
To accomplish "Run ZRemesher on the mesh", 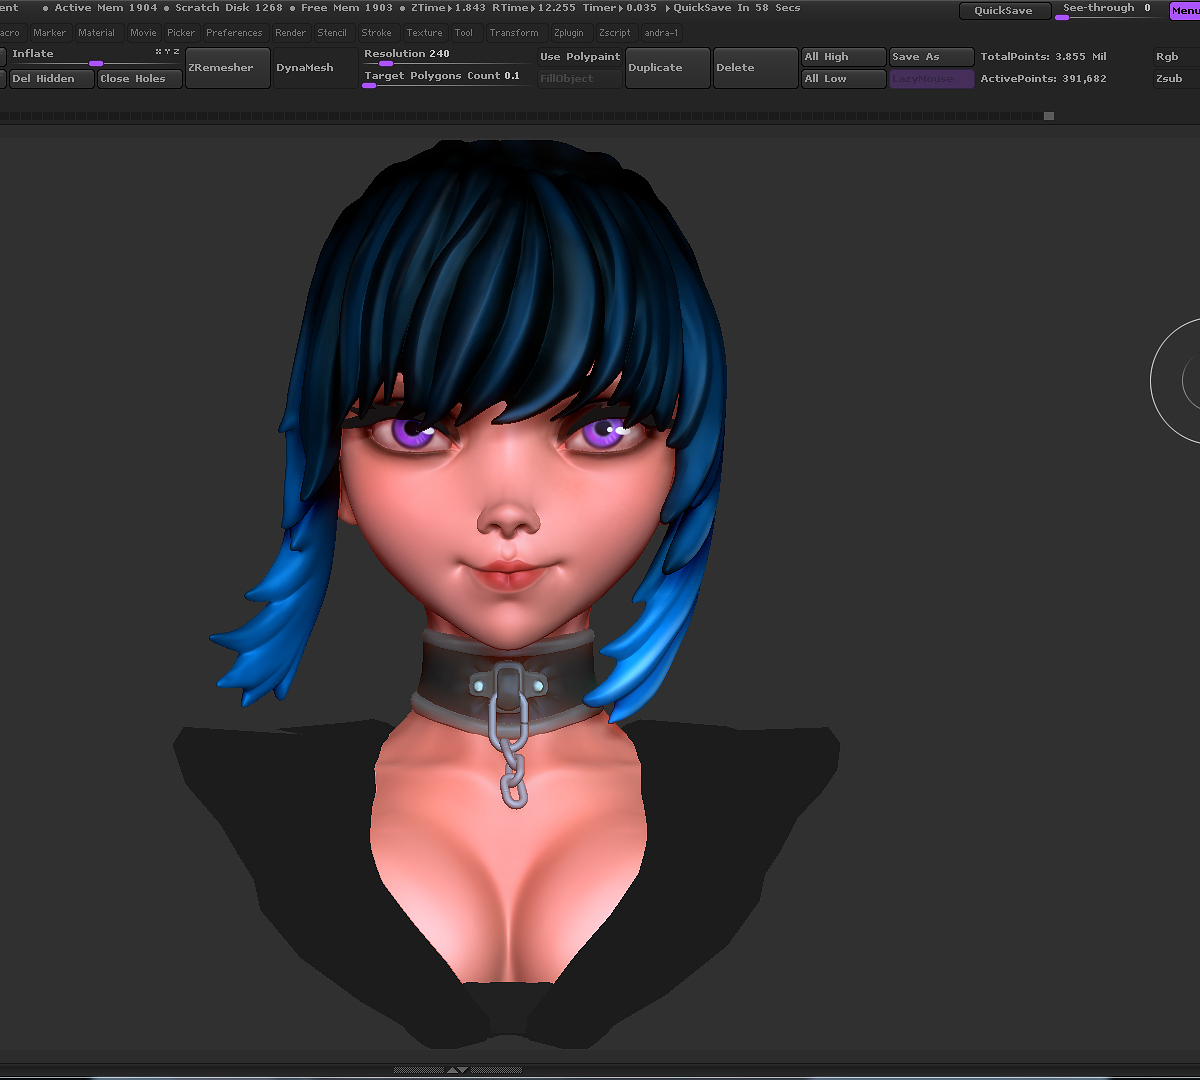I will click(228, 68).
